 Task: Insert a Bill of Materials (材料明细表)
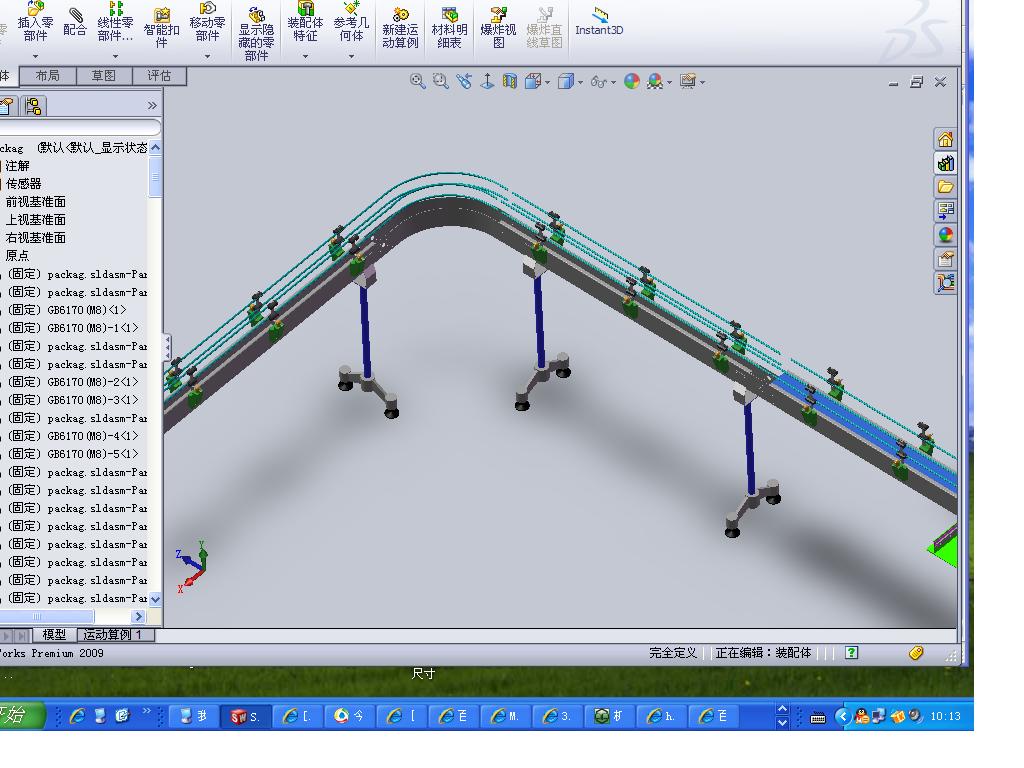(x=449, y=27)
